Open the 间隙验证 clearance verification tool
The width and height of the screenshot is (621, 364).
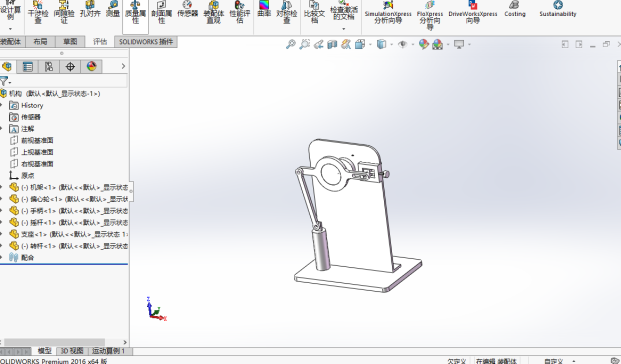click(x=64, y=12)
